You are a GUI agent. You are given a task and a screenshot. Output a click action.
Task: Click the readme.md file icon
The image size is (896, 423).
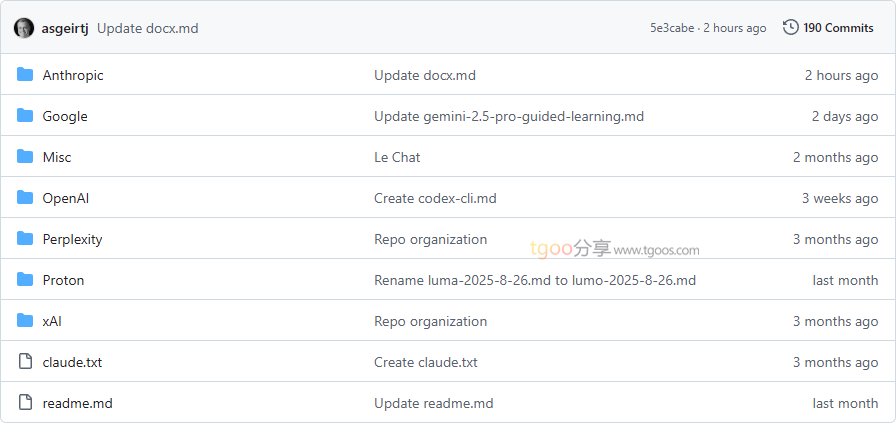[25, 403]
